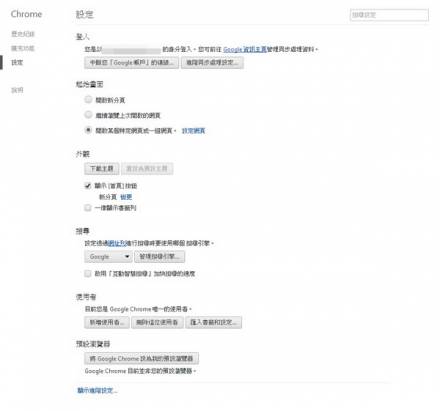Click the import bookmarks and settings button

(213, 322)
